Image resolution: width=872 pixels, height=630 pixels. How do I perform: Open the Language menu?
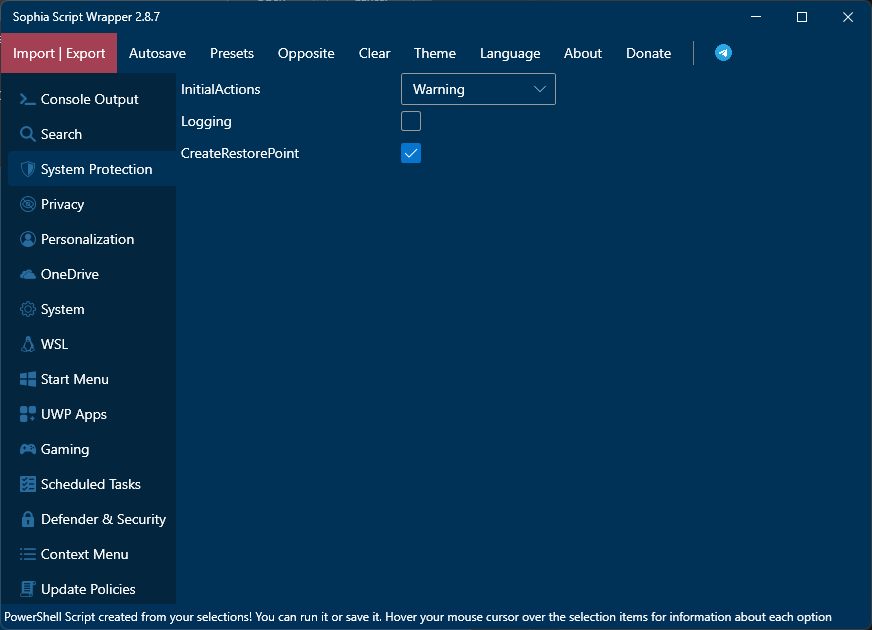click(x=510, y=53)
